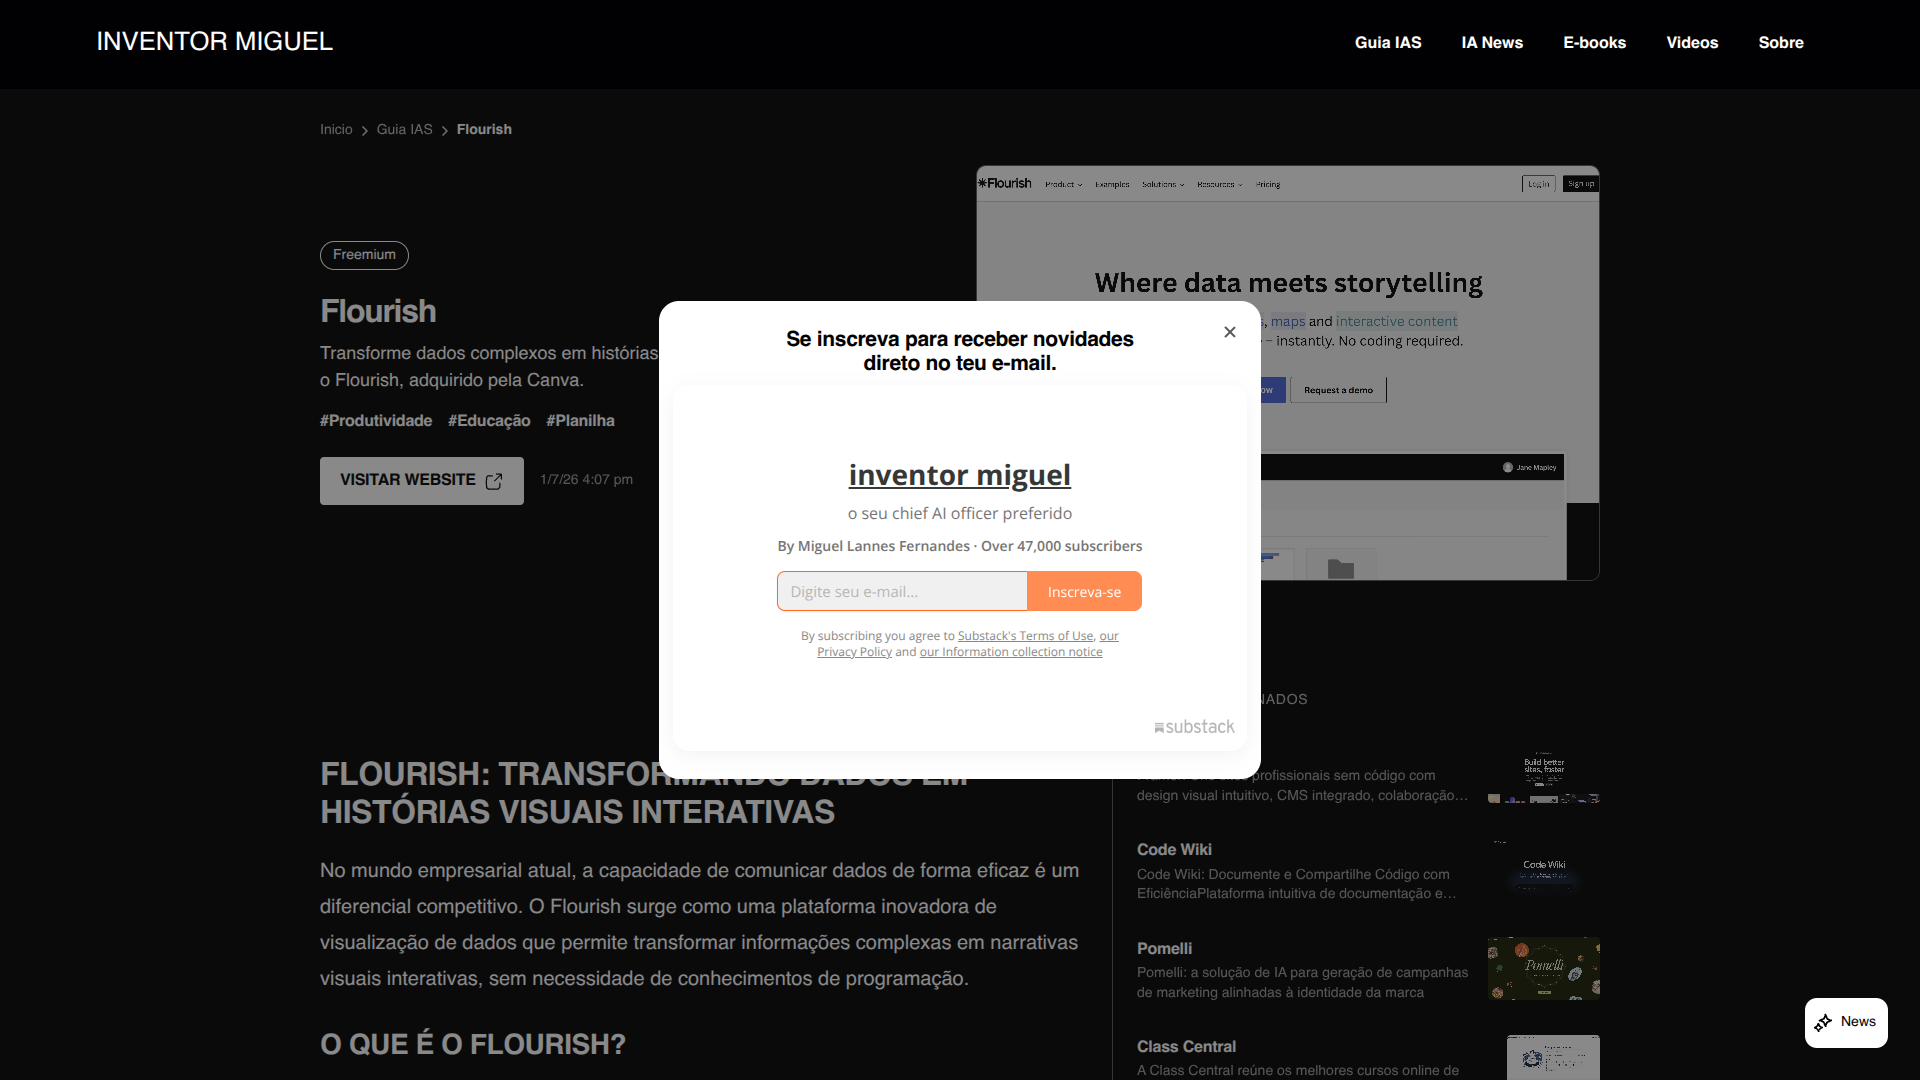Click the sparkle News floating button
This screenshot has width=1920, height=1080.
(1846, 1022)
